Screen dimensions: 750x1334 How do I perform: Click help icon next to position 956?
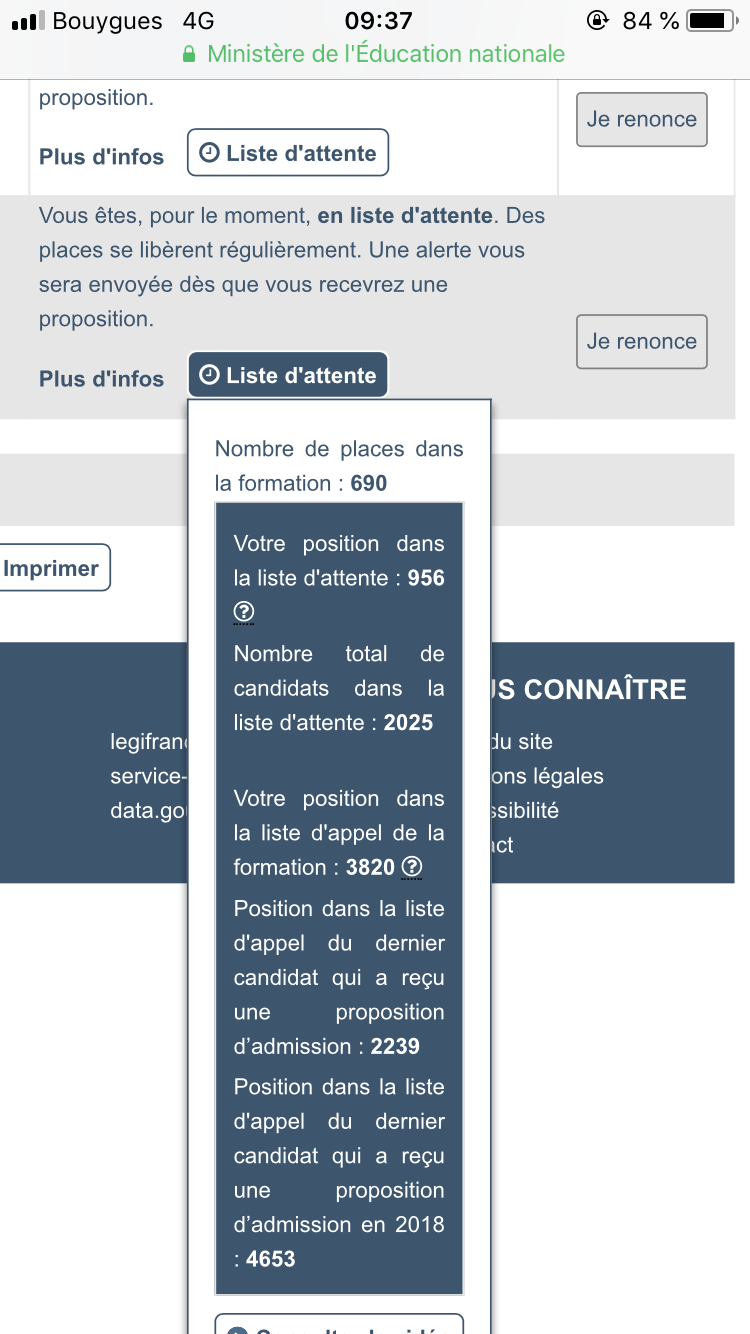tap(244, 612)
